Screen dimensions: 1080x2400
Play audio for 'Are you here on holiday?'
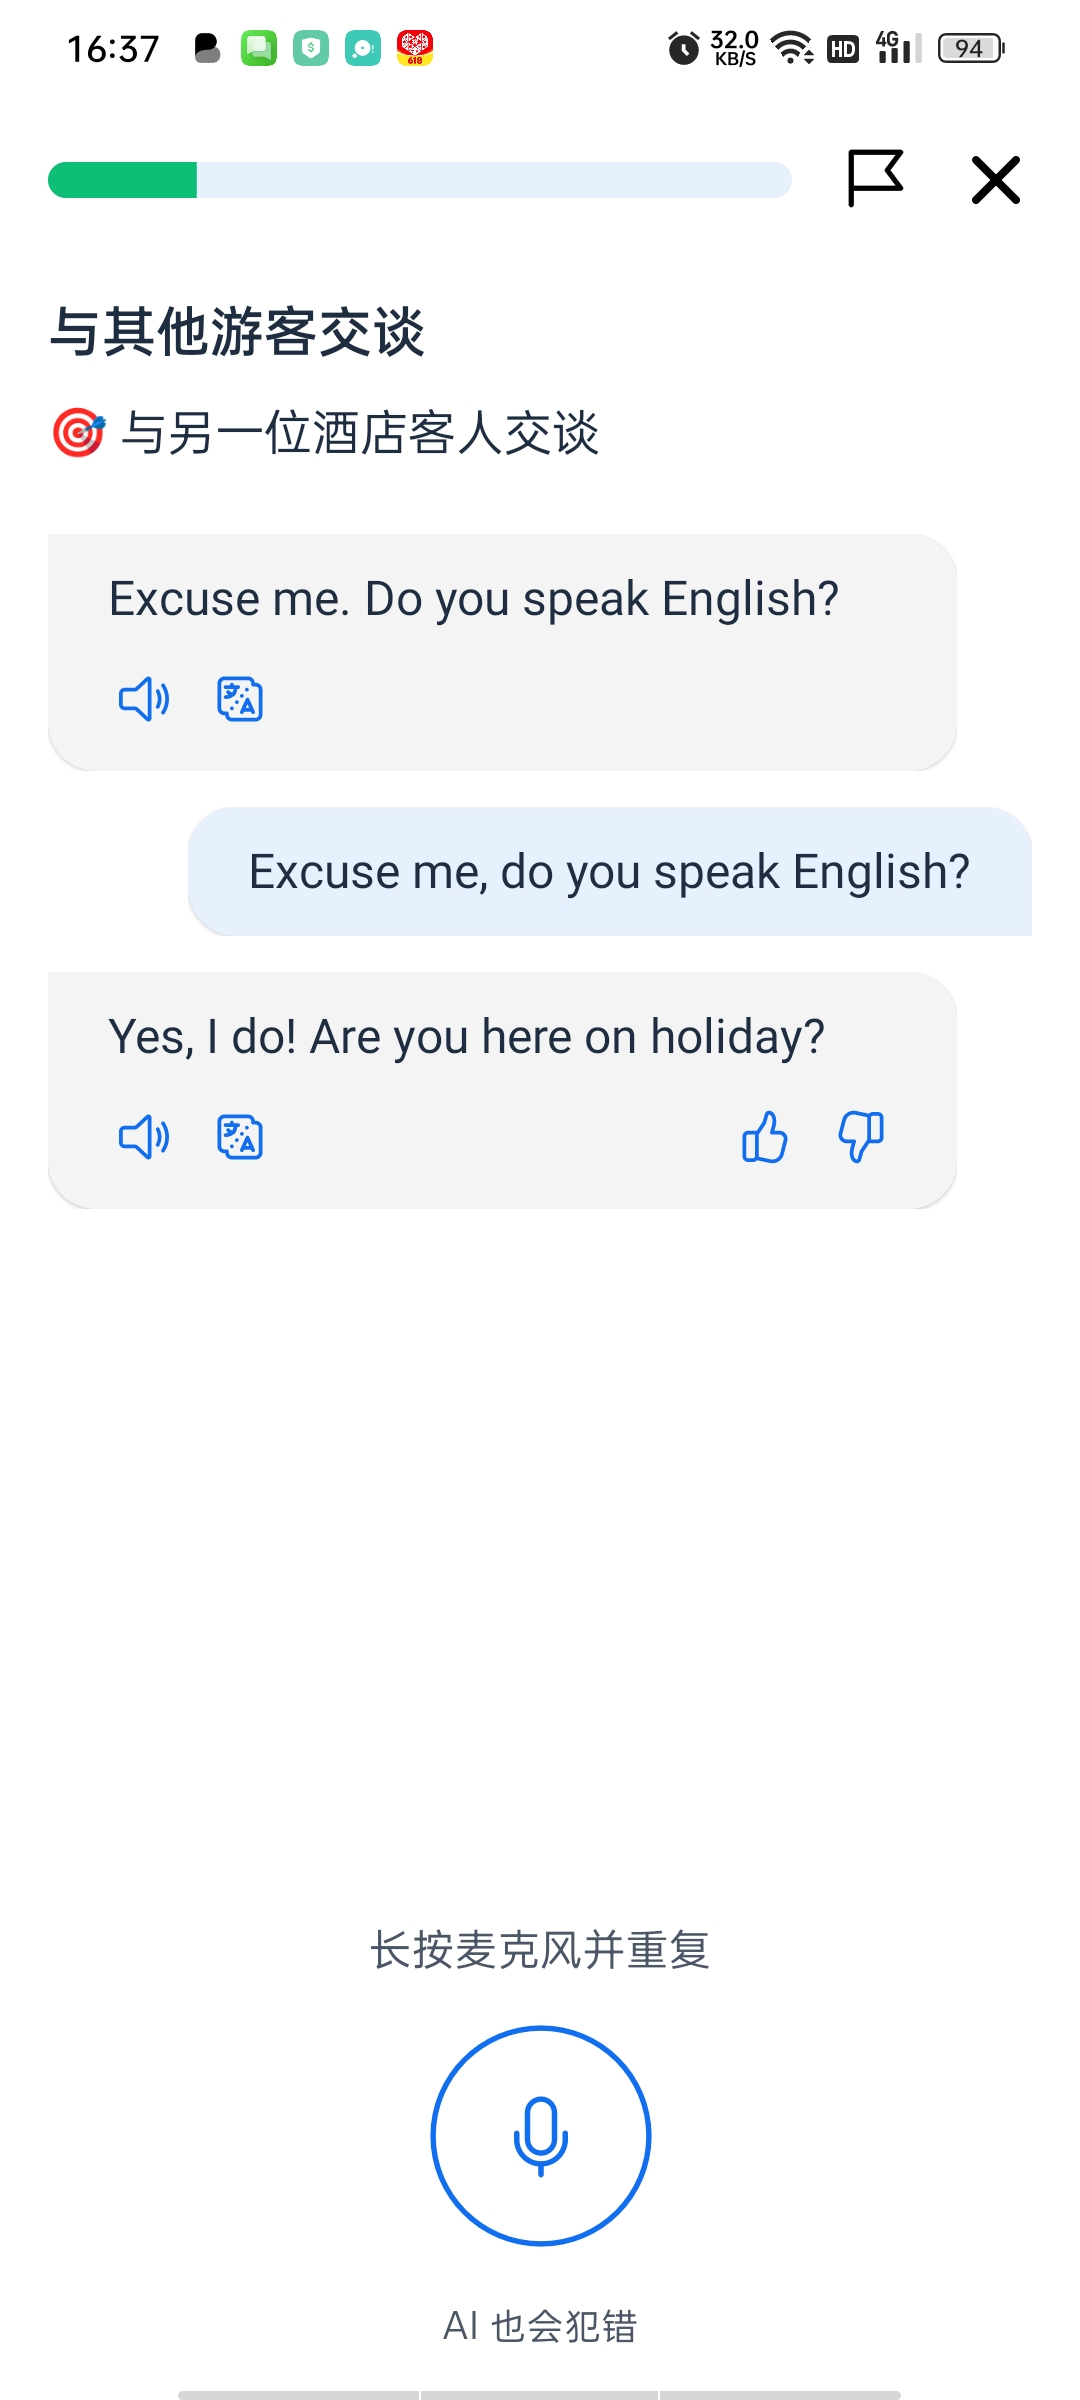(x=144, y=1137)
